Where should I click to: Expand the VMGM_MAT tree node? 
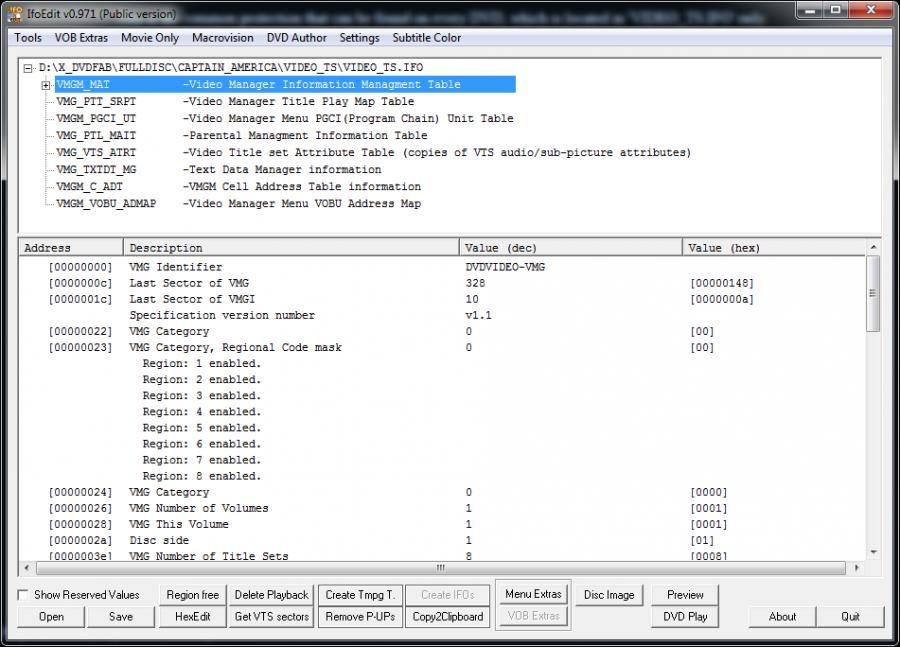[45, 85]
